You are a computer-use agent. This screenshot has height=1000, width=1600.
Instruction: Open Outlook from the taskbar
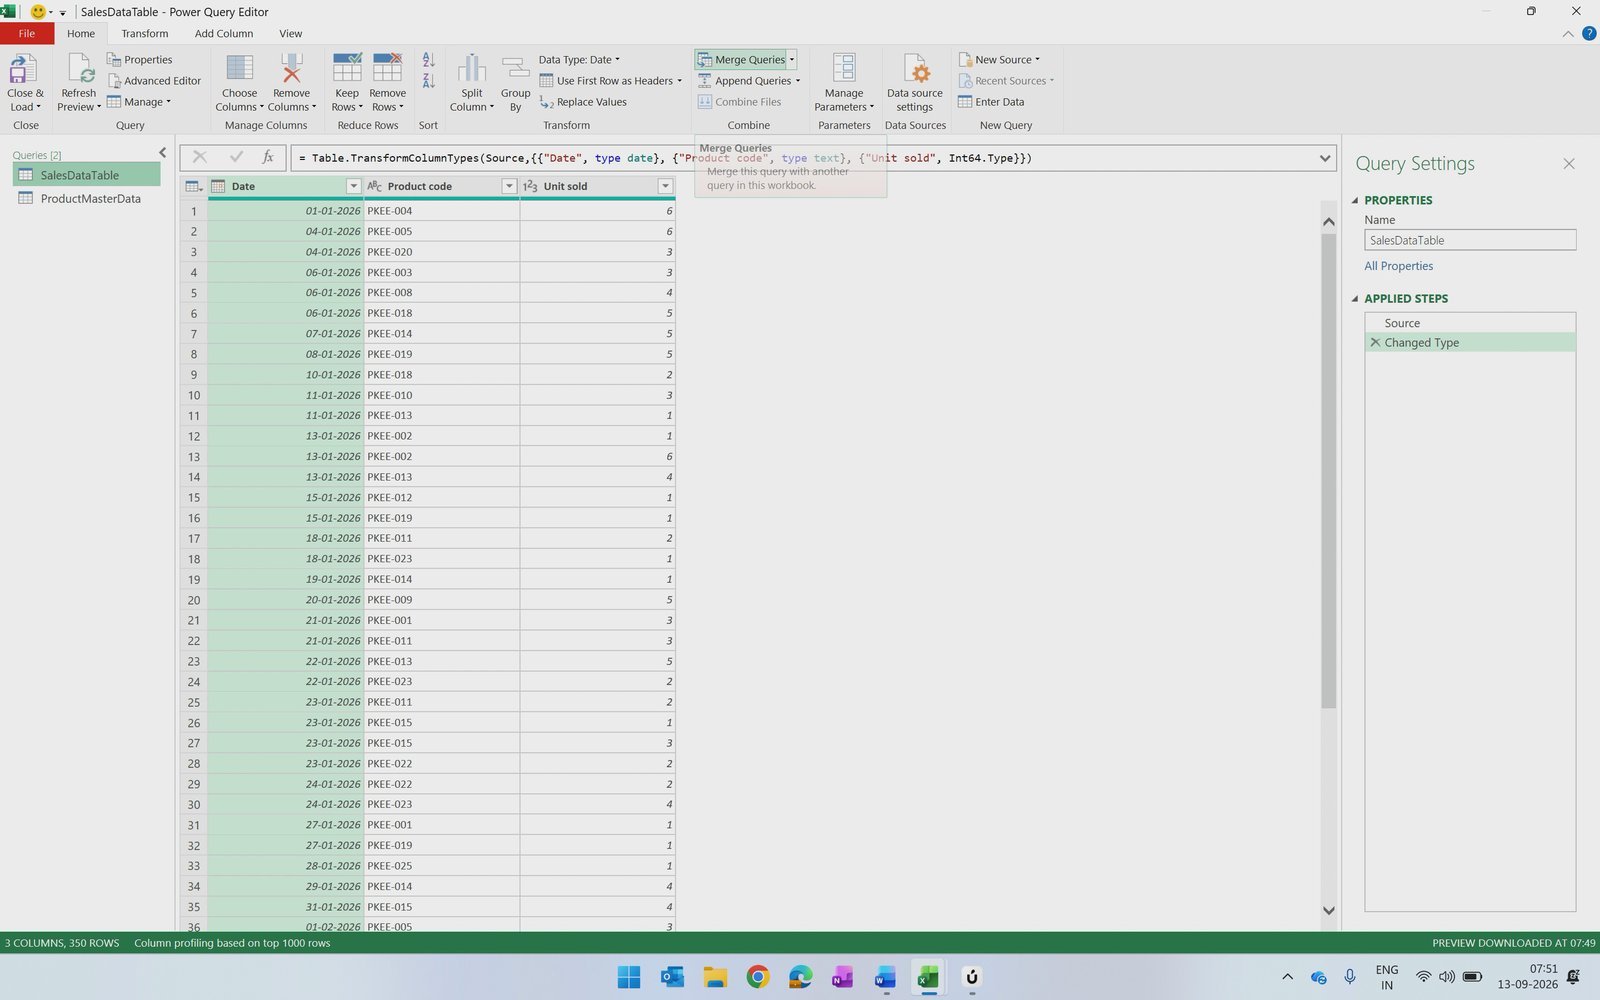point(672,977)
